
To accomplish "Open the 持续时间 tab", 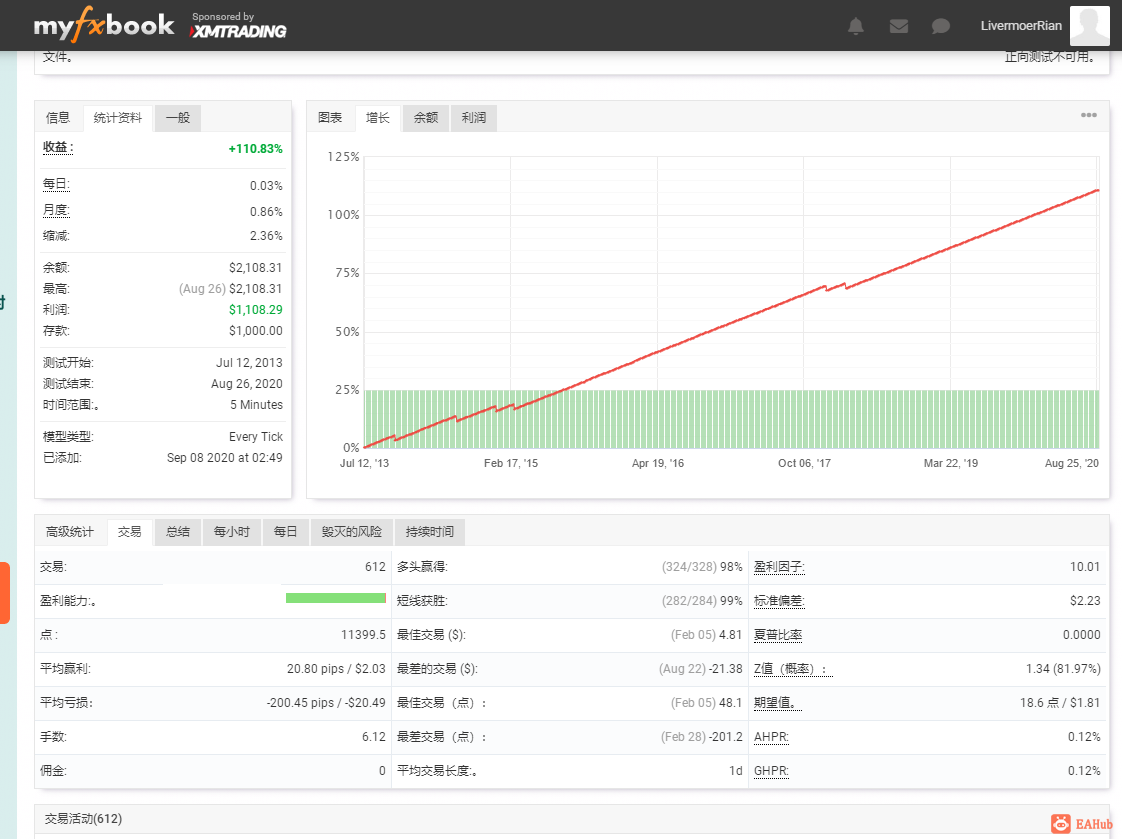I will pos(430,532).
